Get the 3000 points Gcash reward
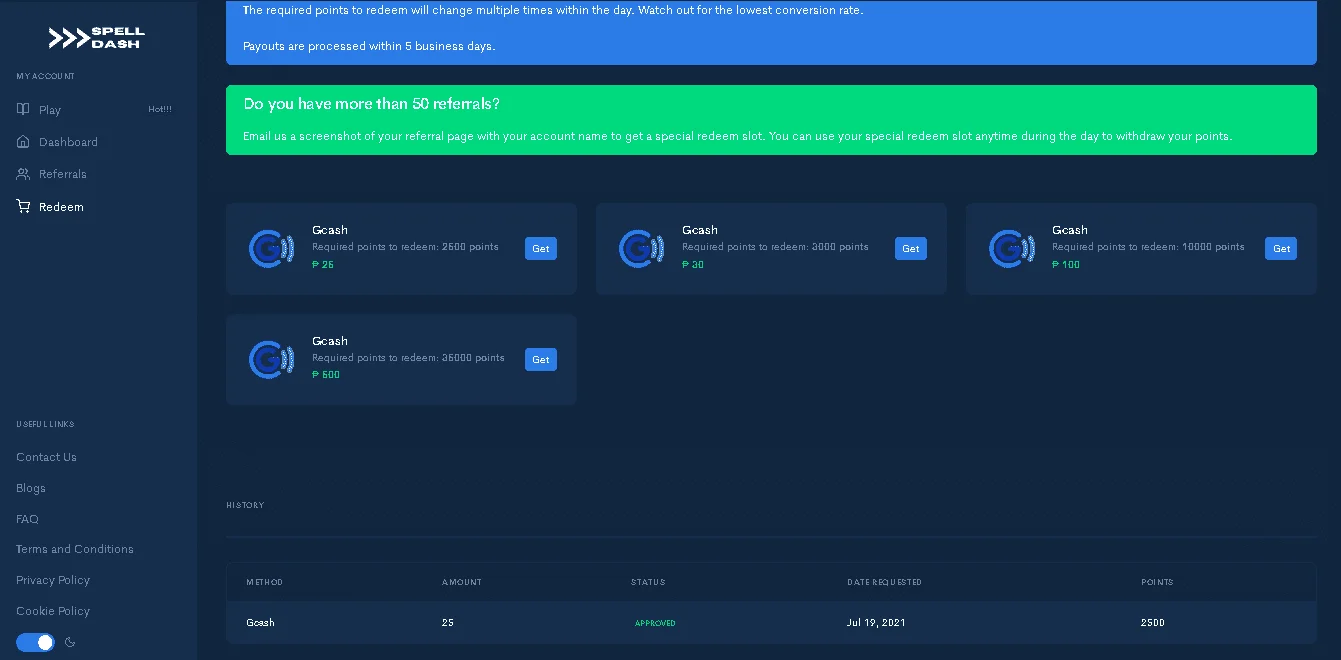This screenshot has width=1341, height=660. coord(911,249)
